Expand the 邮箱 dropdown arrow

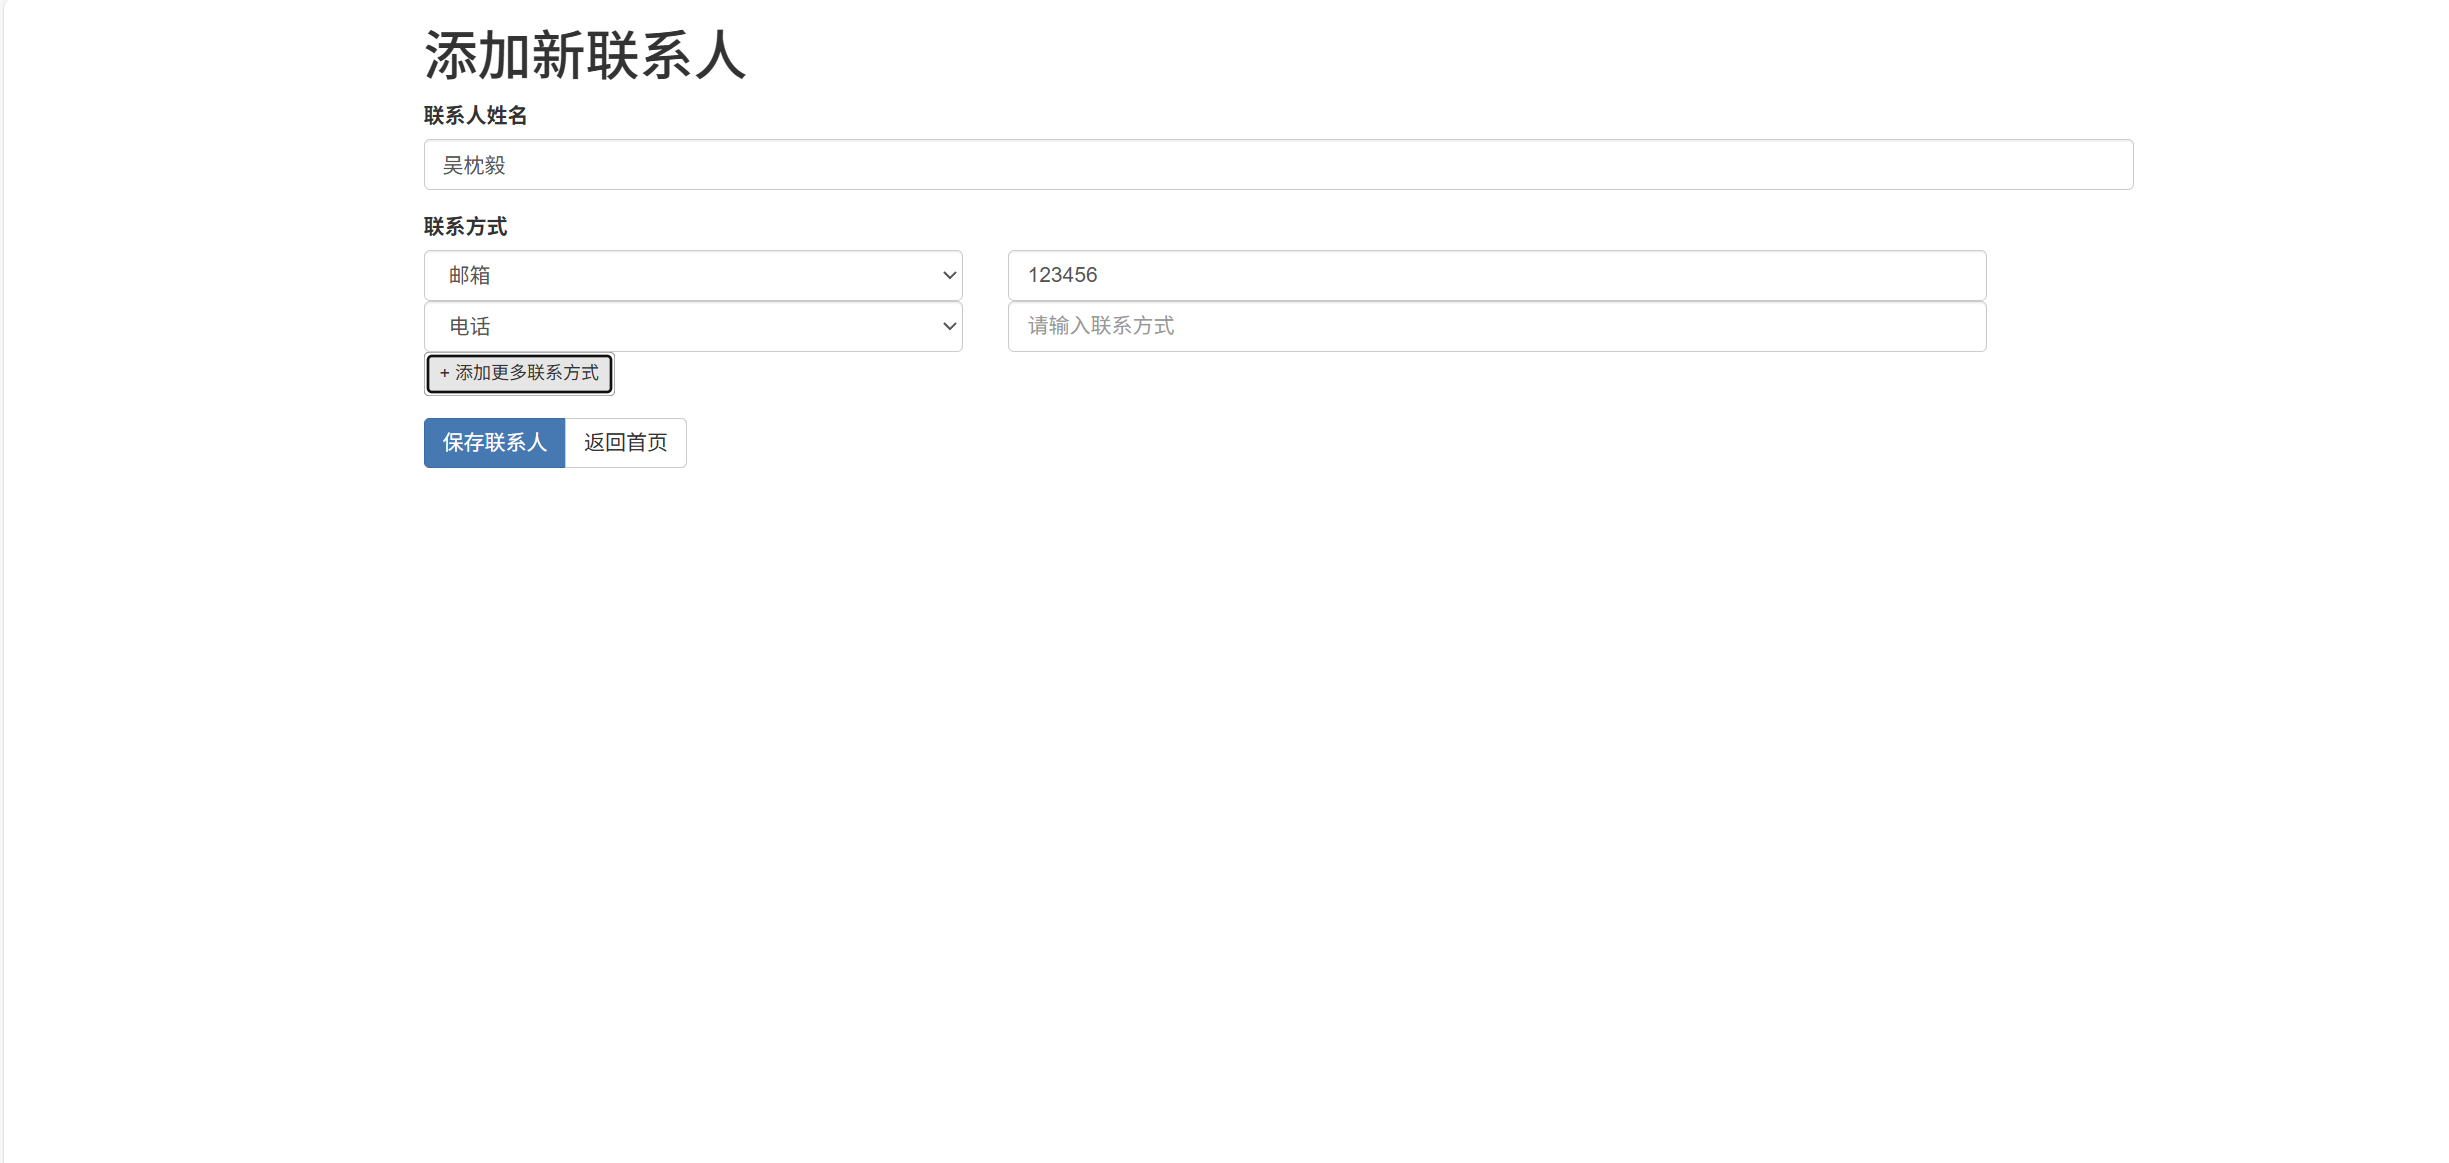click(946, 275)
